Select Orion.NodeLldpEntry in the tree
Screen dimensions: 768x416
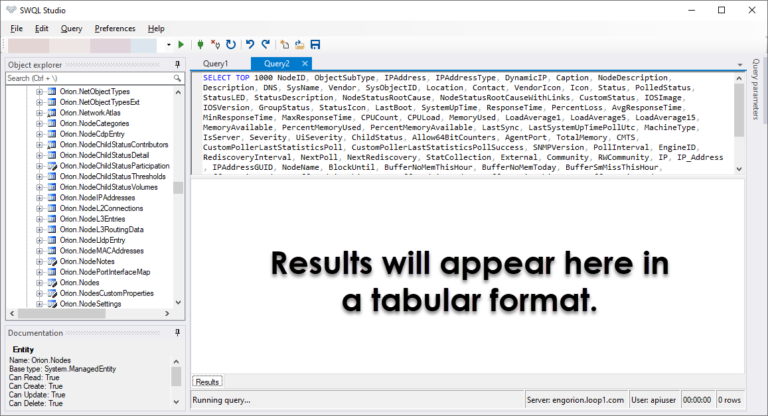tap(93, 240)
